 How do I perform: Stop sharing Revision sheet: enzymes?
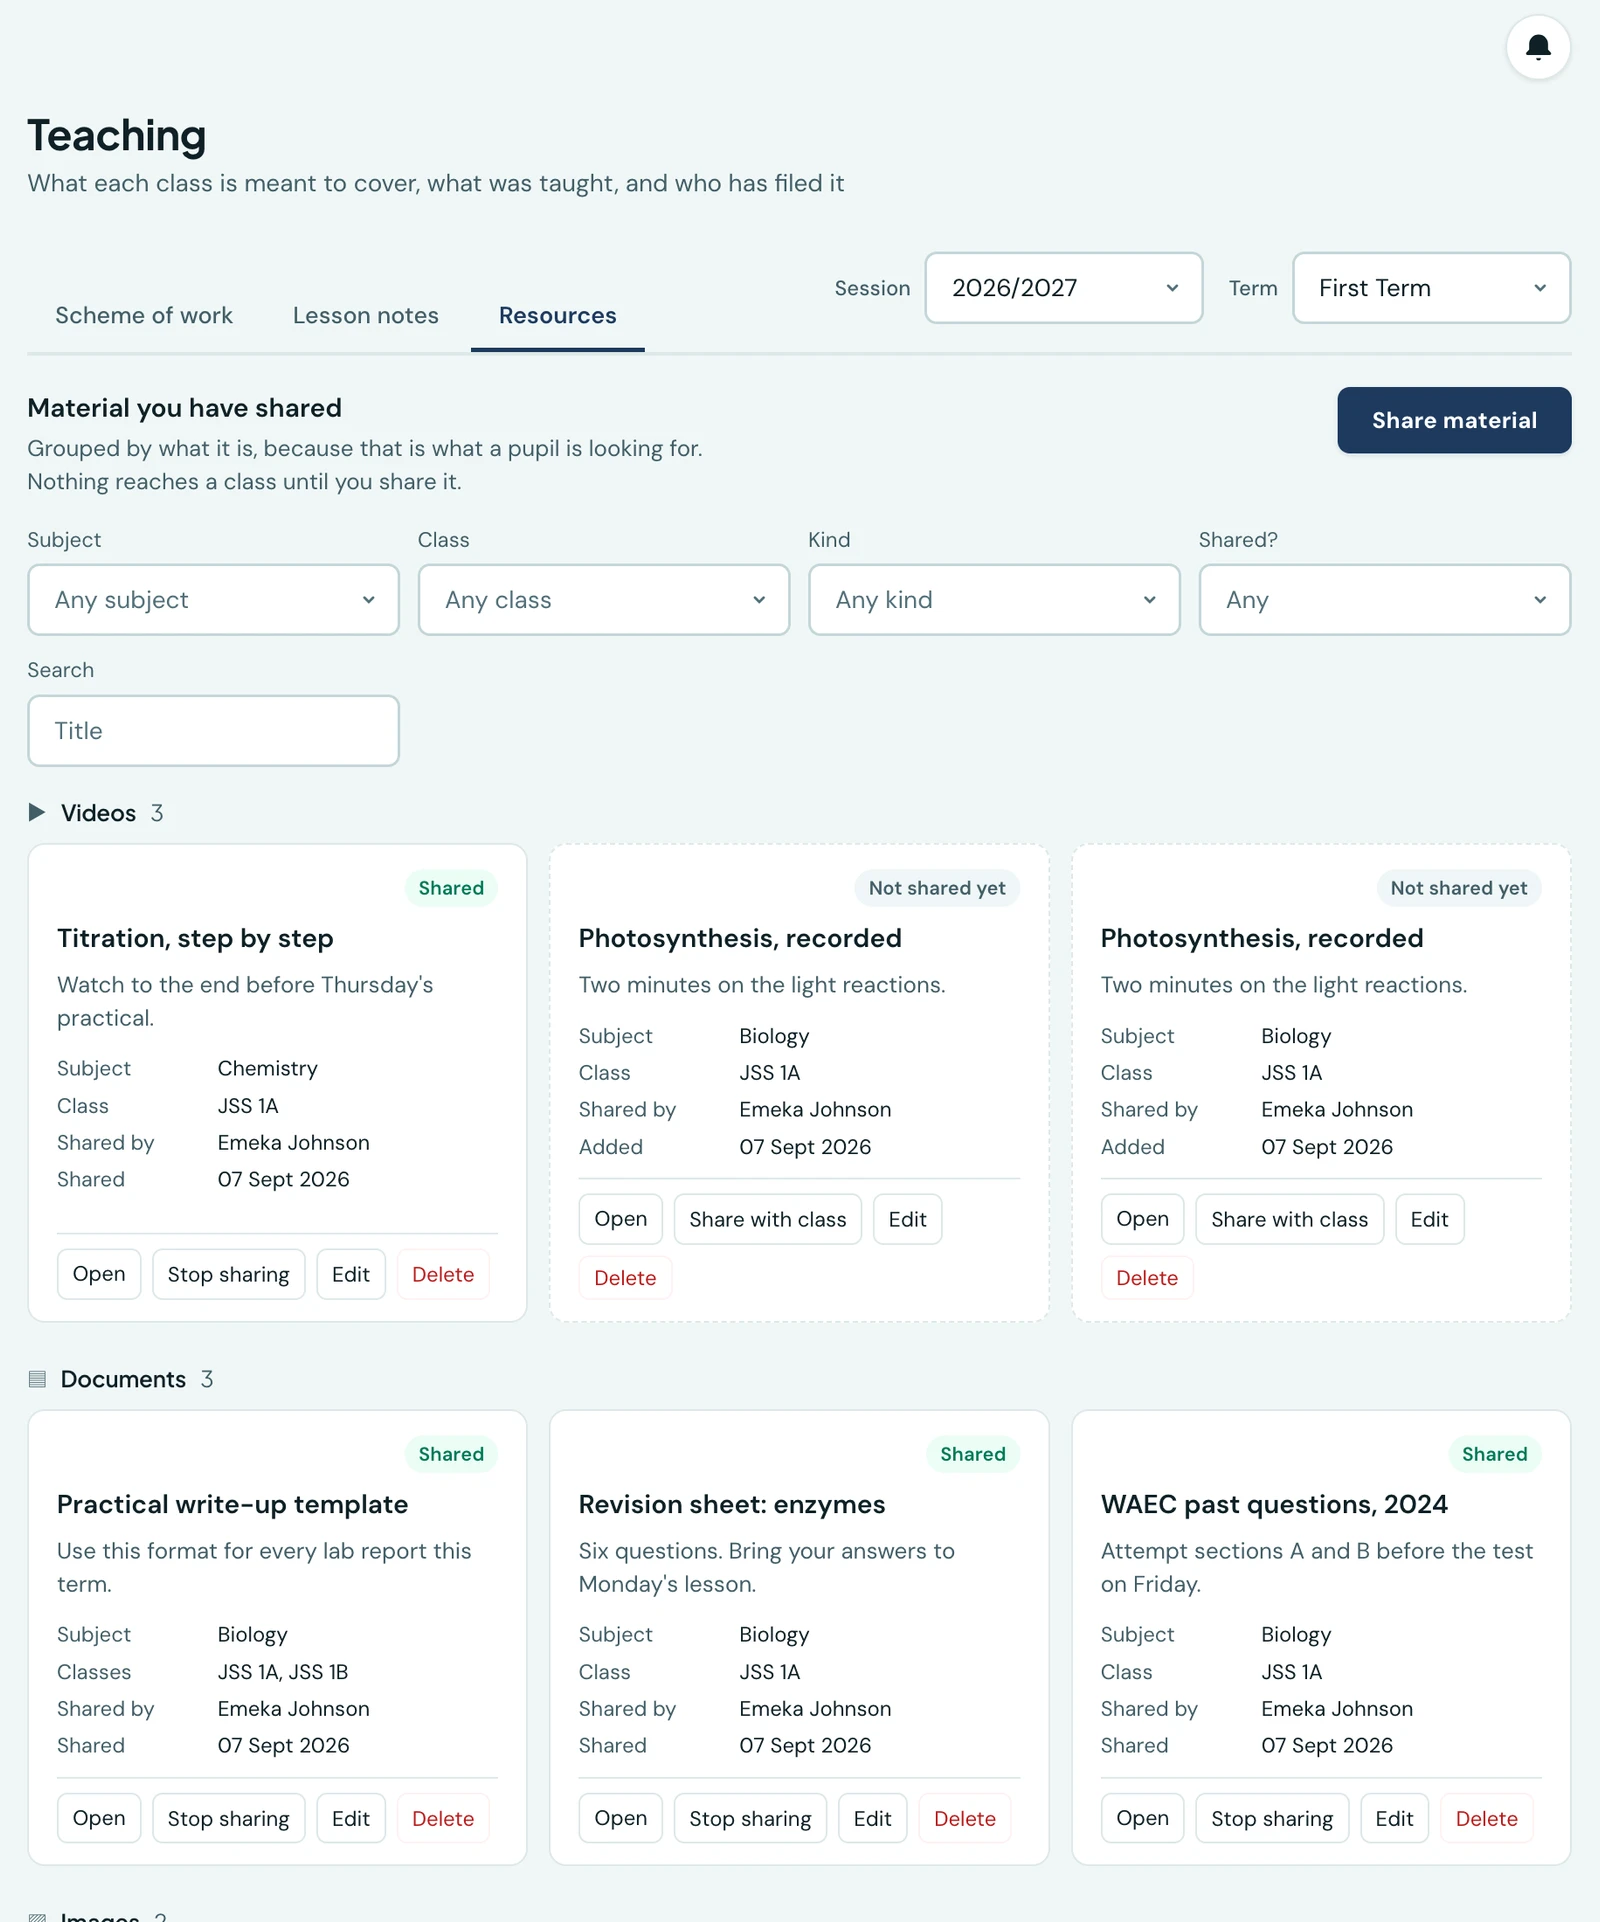tap(750, 1818)
